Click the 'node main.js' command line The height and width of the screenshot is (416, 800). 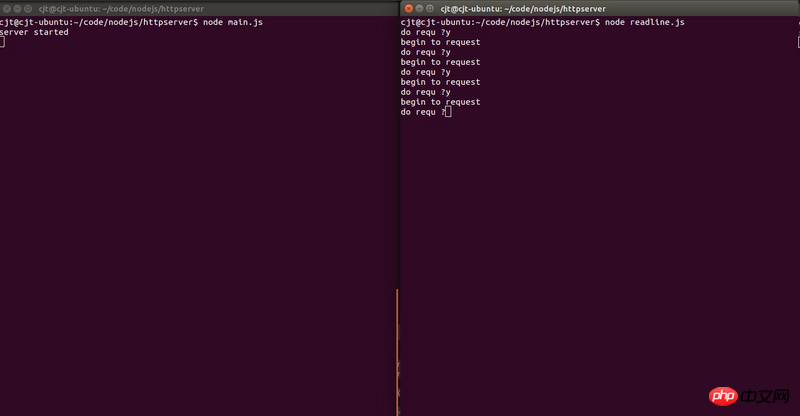pos(131,22)
